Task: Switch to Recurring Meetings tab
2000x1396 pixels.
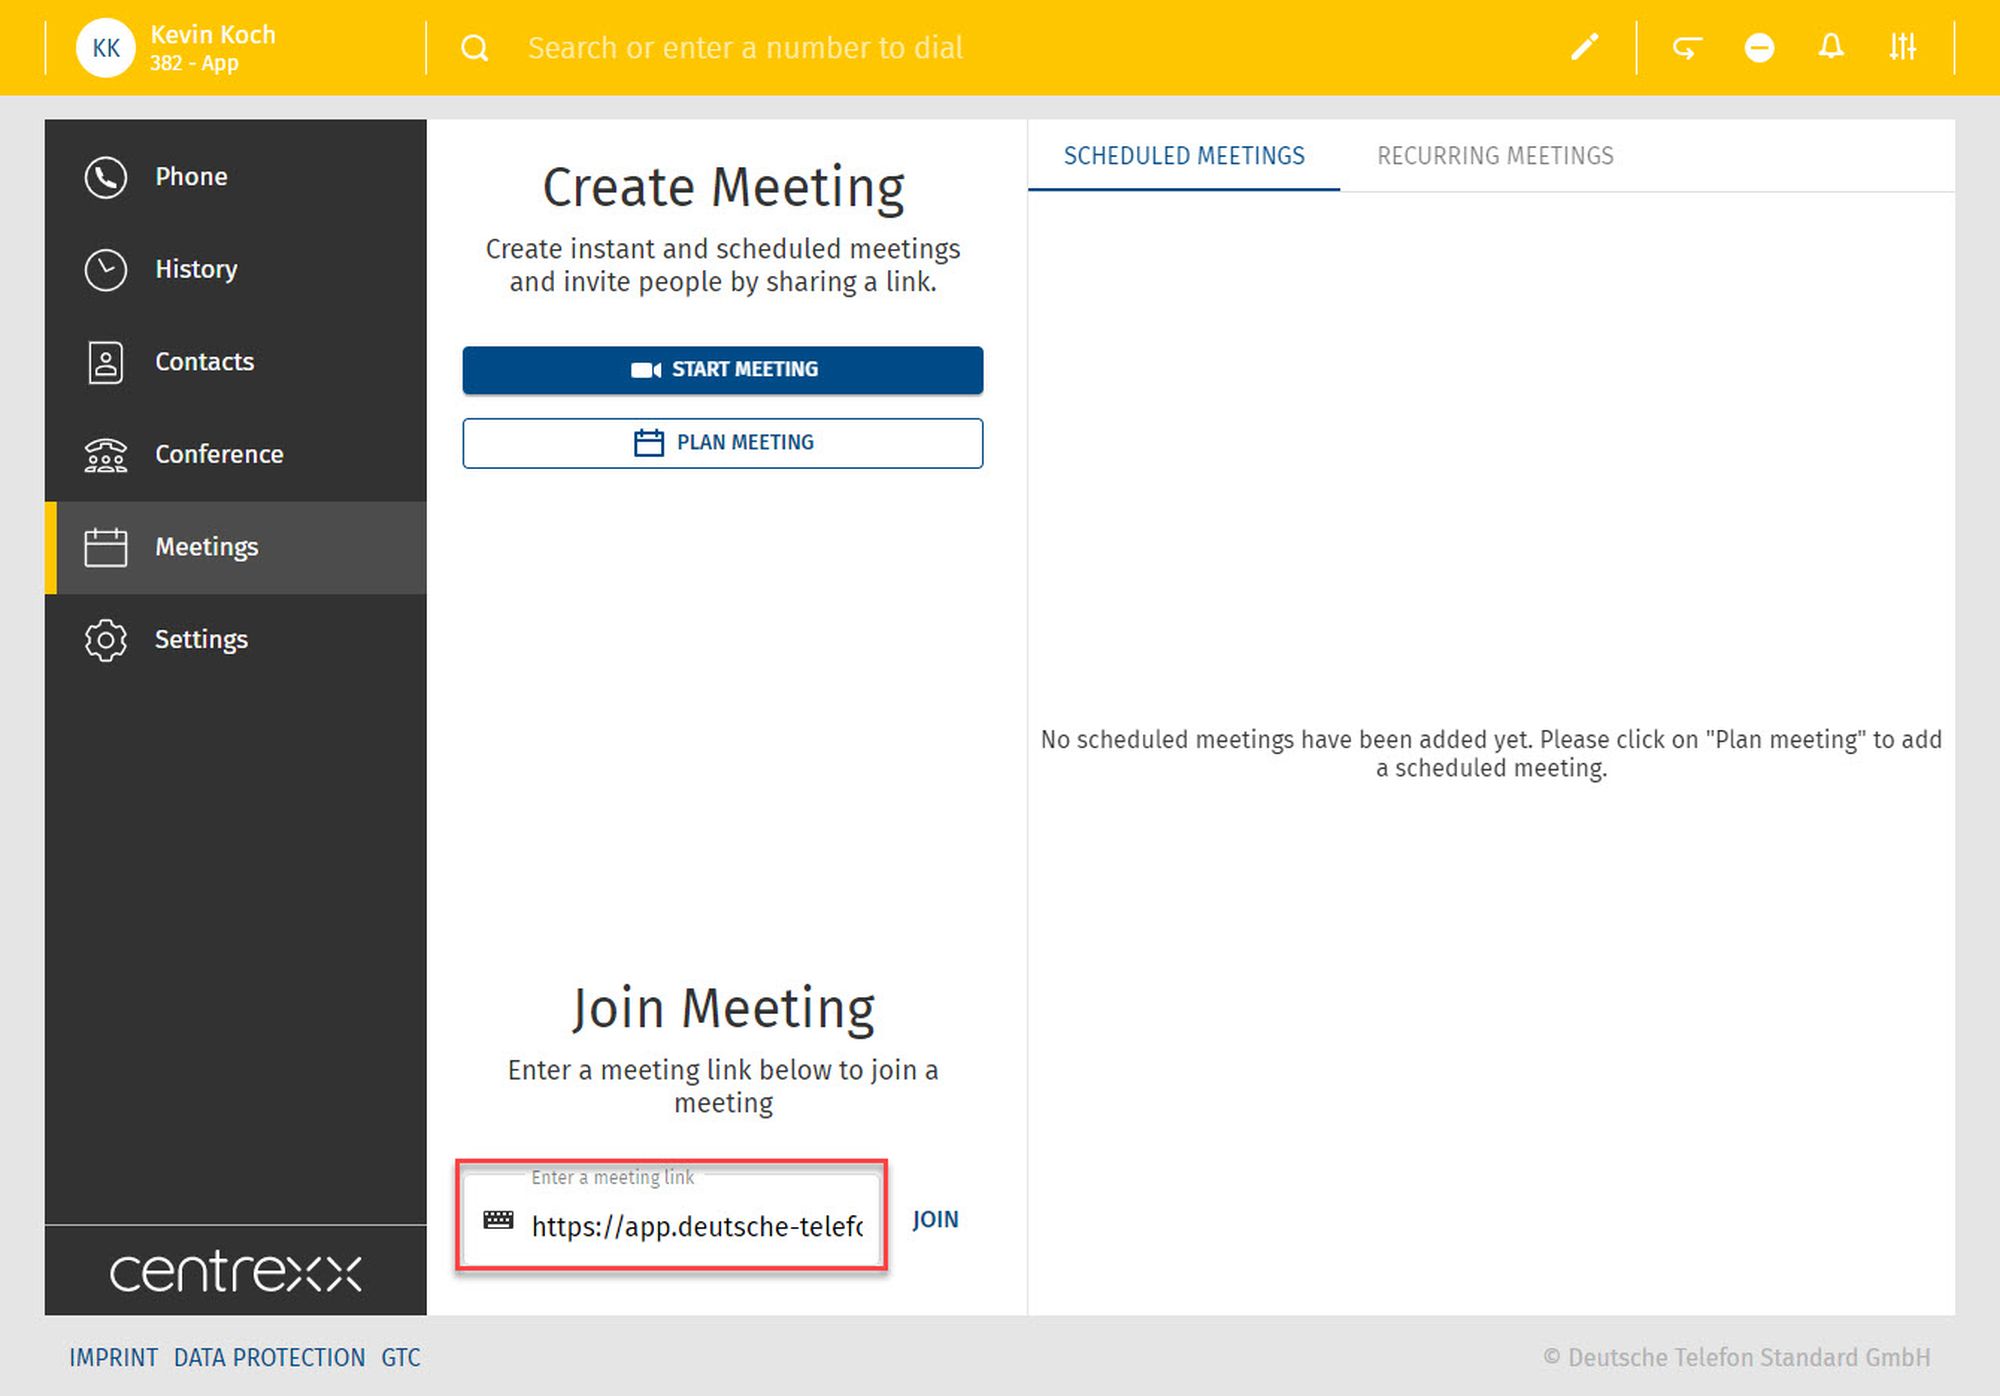Action: point(1494,156)
